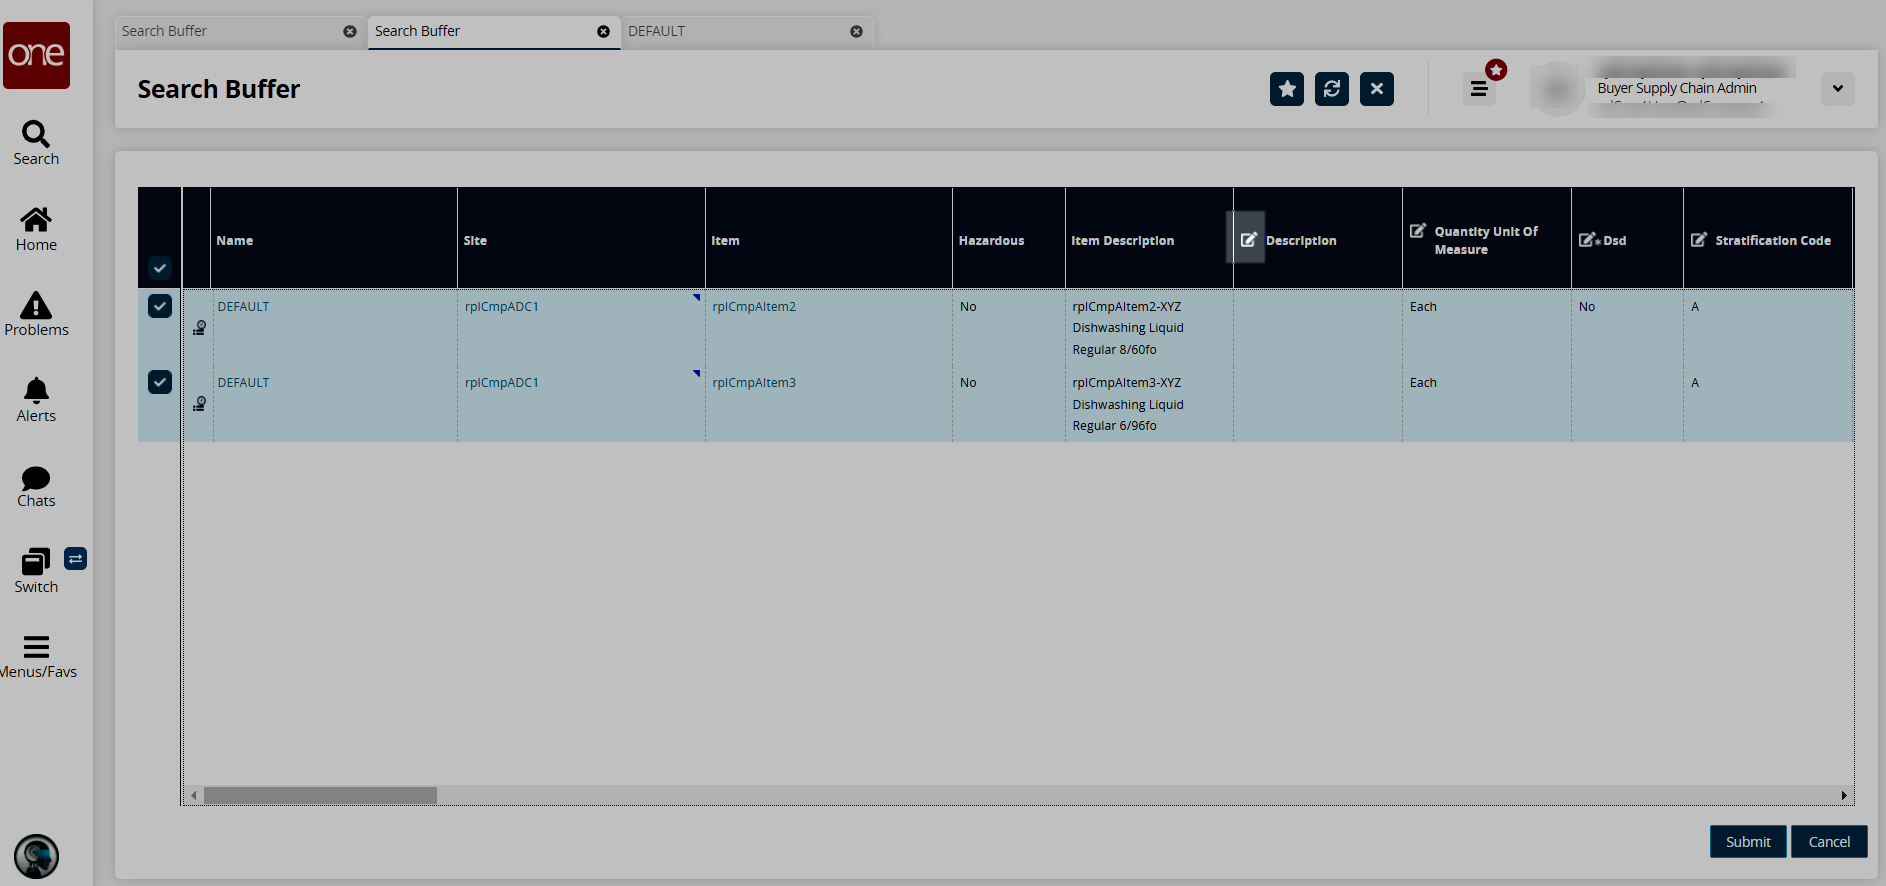Click the Each cell in rplCmpAItem3 row
The width and height of the screenshot is (1886, 886).
point(1487,404)
